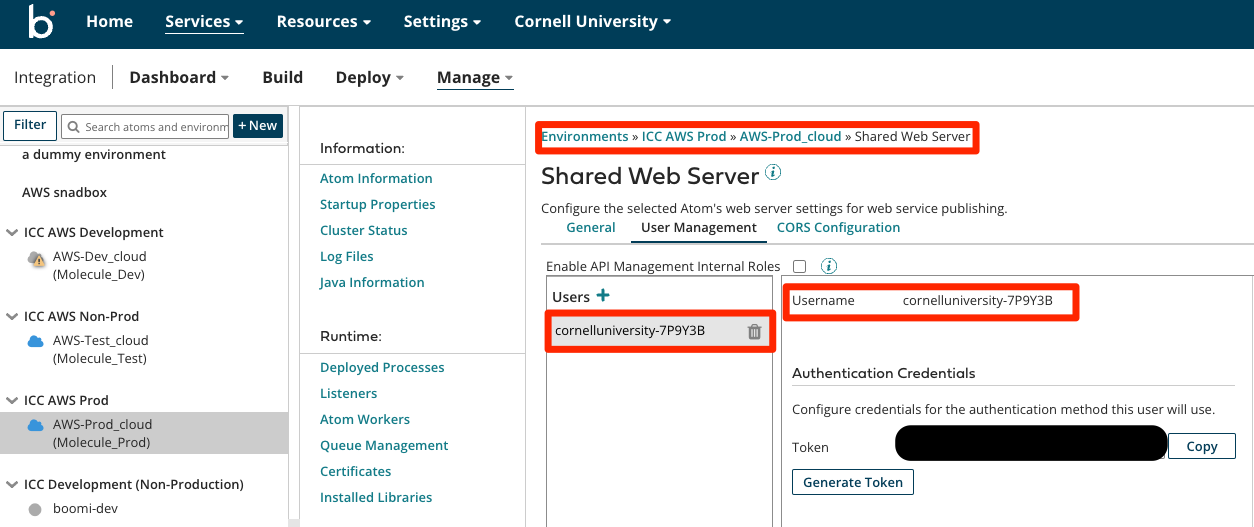This screenshot has width=1254, height=527.
Task: Click the Environments breadcrumb link
Action: tap(585, 136)
